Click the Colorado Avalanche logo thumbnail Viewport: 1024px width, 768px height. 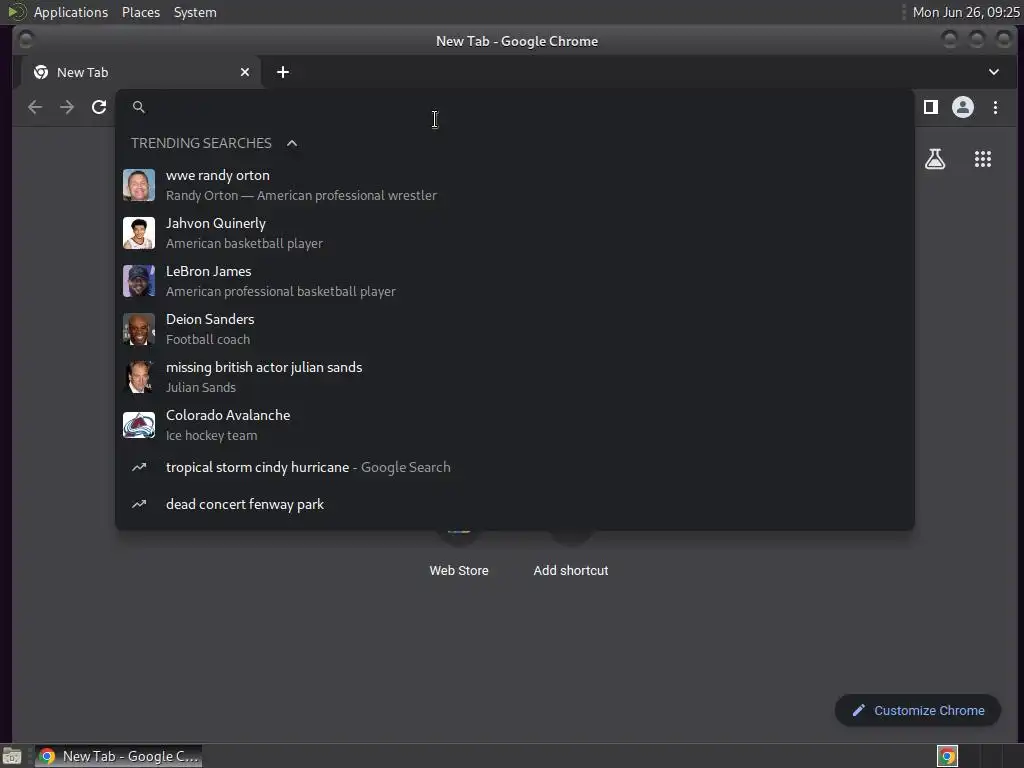click(x=139, y=425)
